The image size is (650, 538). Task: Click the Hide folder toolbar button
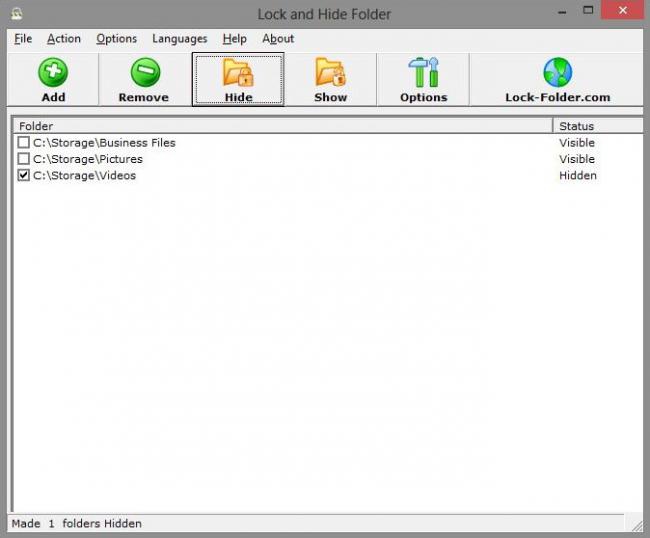[x=238, y=80]
